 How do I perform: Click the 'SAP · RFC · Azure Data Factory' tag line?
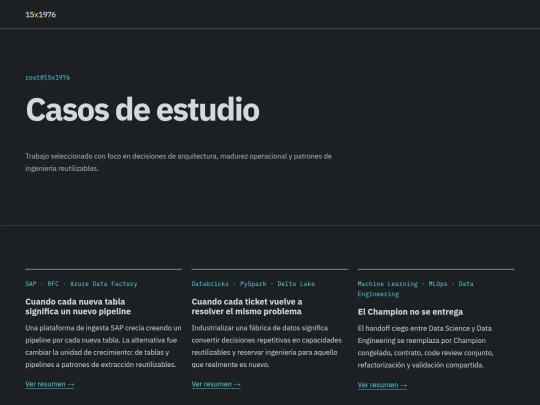(x=81, y=284)
